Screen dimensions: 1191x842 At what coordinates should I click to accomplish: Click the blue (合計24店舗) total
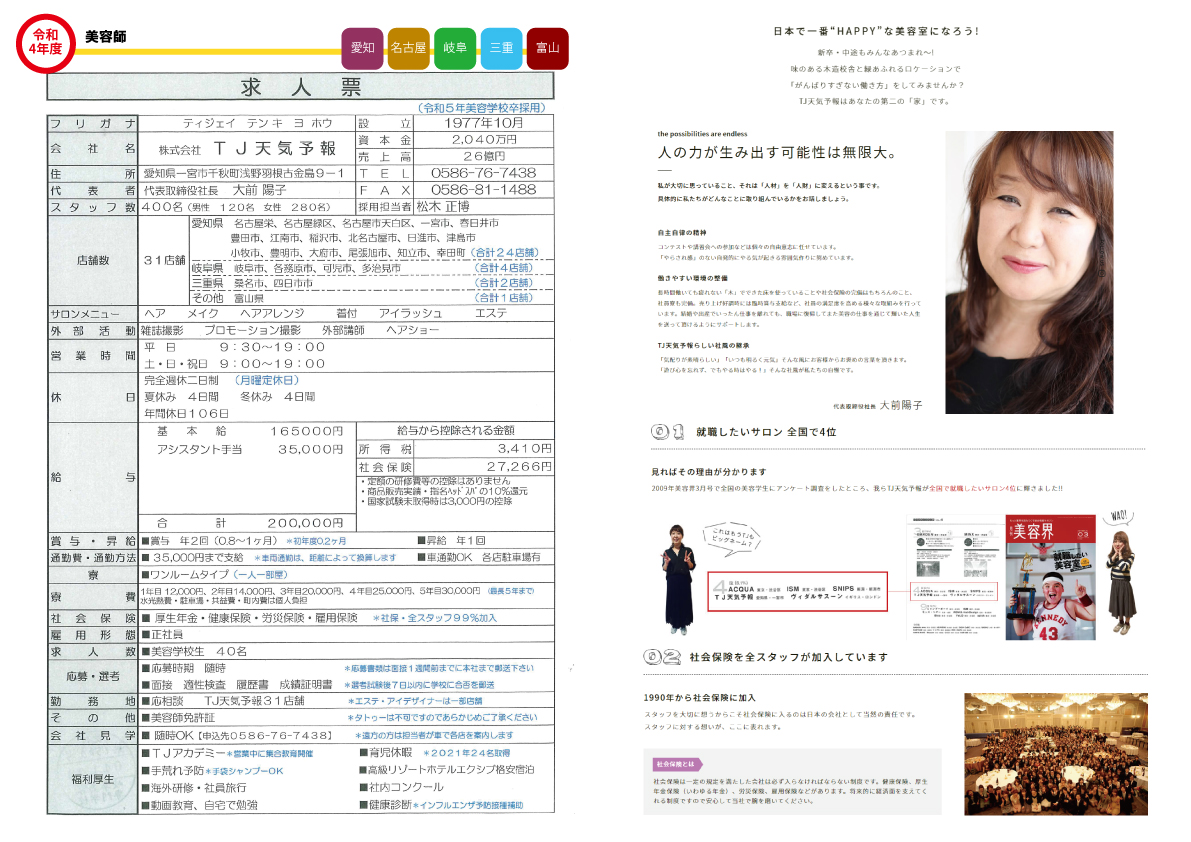tap(504, 253)
